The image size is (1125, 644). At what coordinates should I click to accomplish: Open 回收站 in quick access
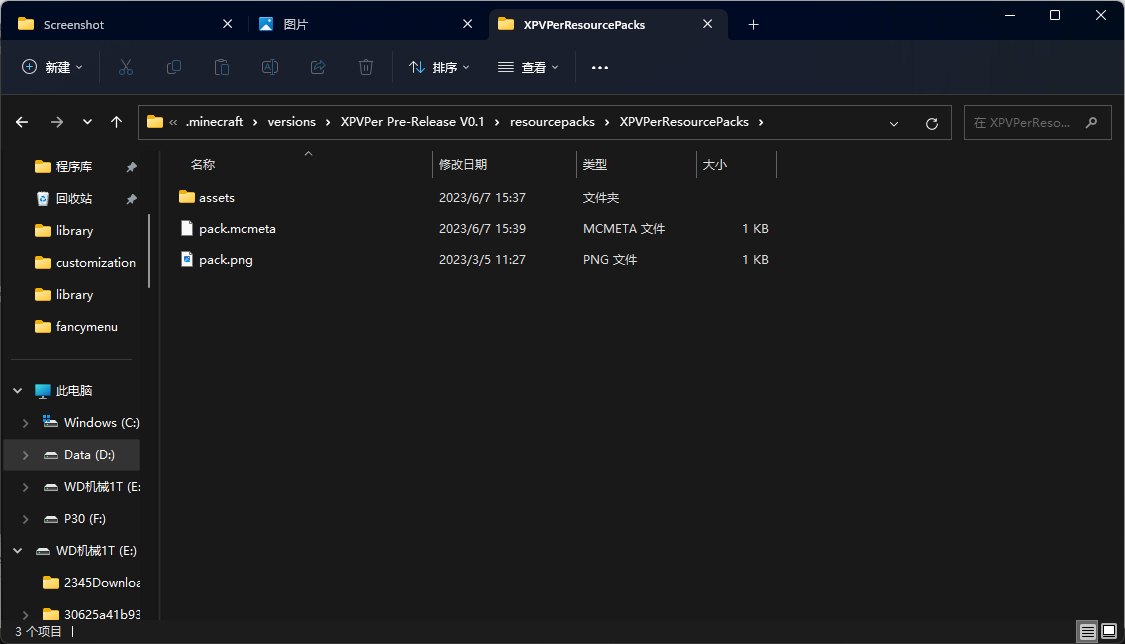[74, 199]
